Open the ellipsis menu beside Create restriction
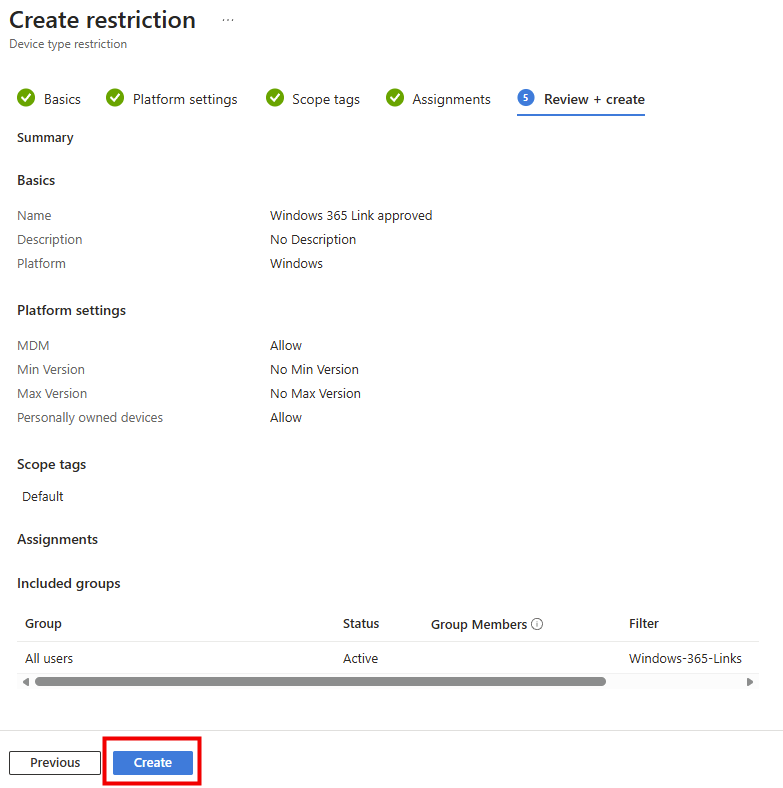Screen dimensions: 783x788 pos(228,20)
